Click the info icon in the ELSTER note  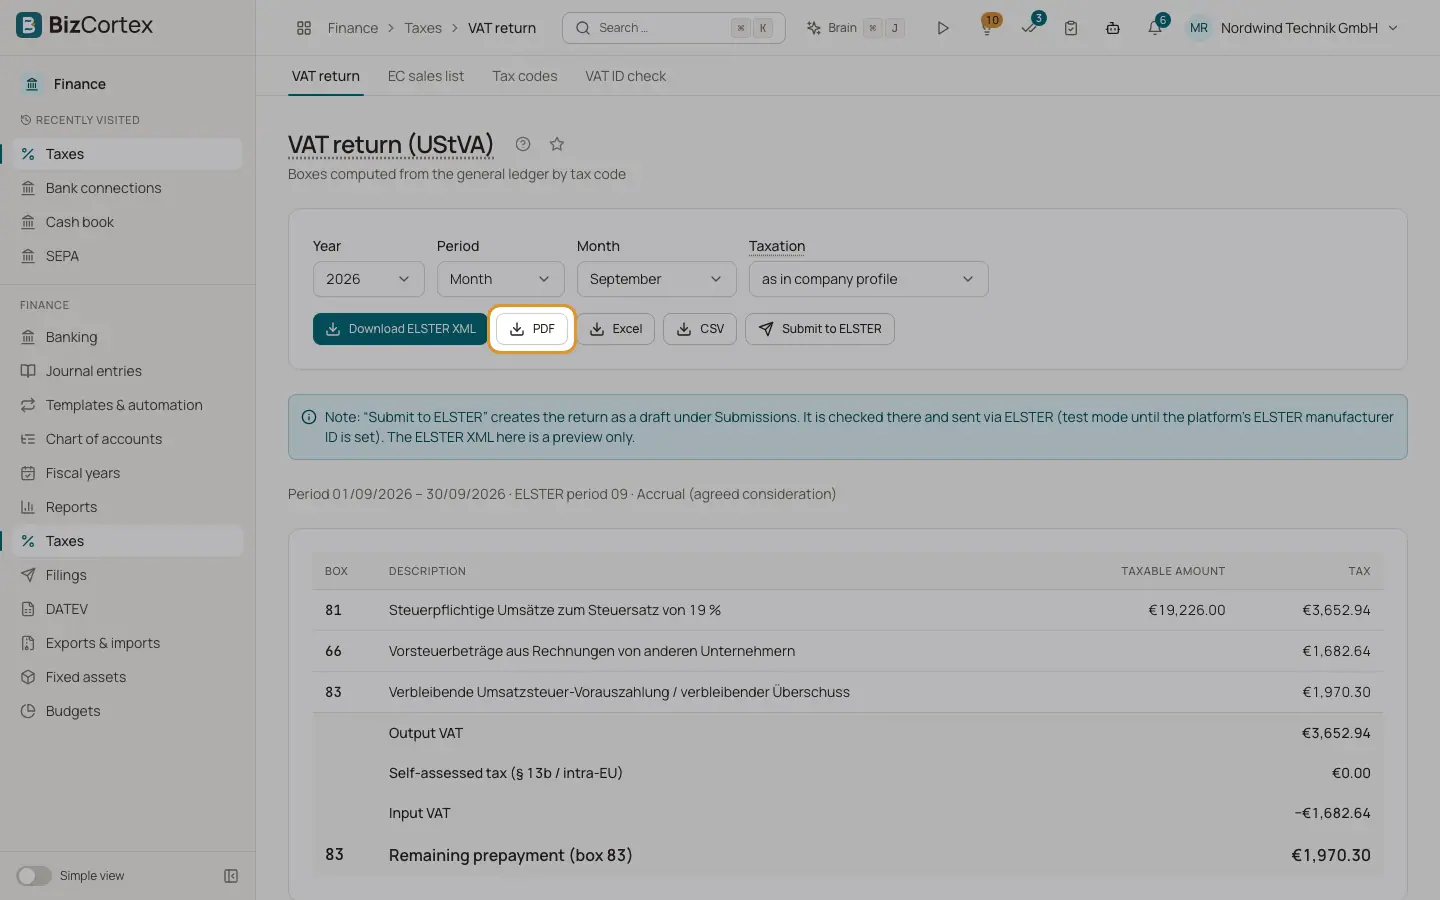coord(309,417)
